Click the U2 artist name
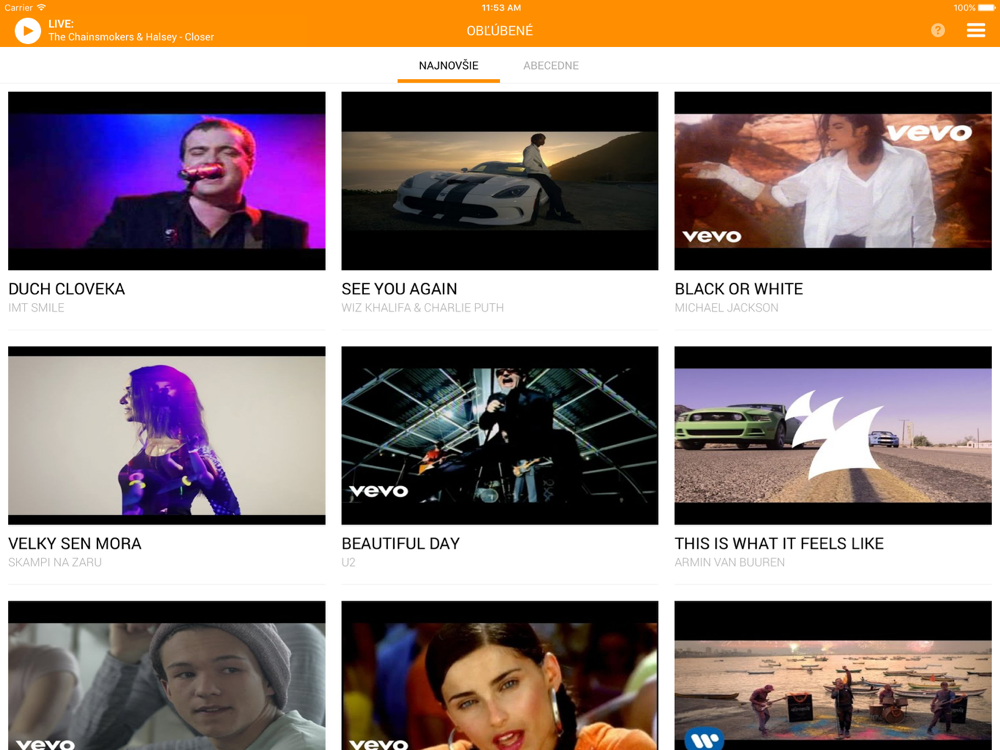Image resolution: width=1000 pixels, height=750 pixels. (x=348, y=562)
